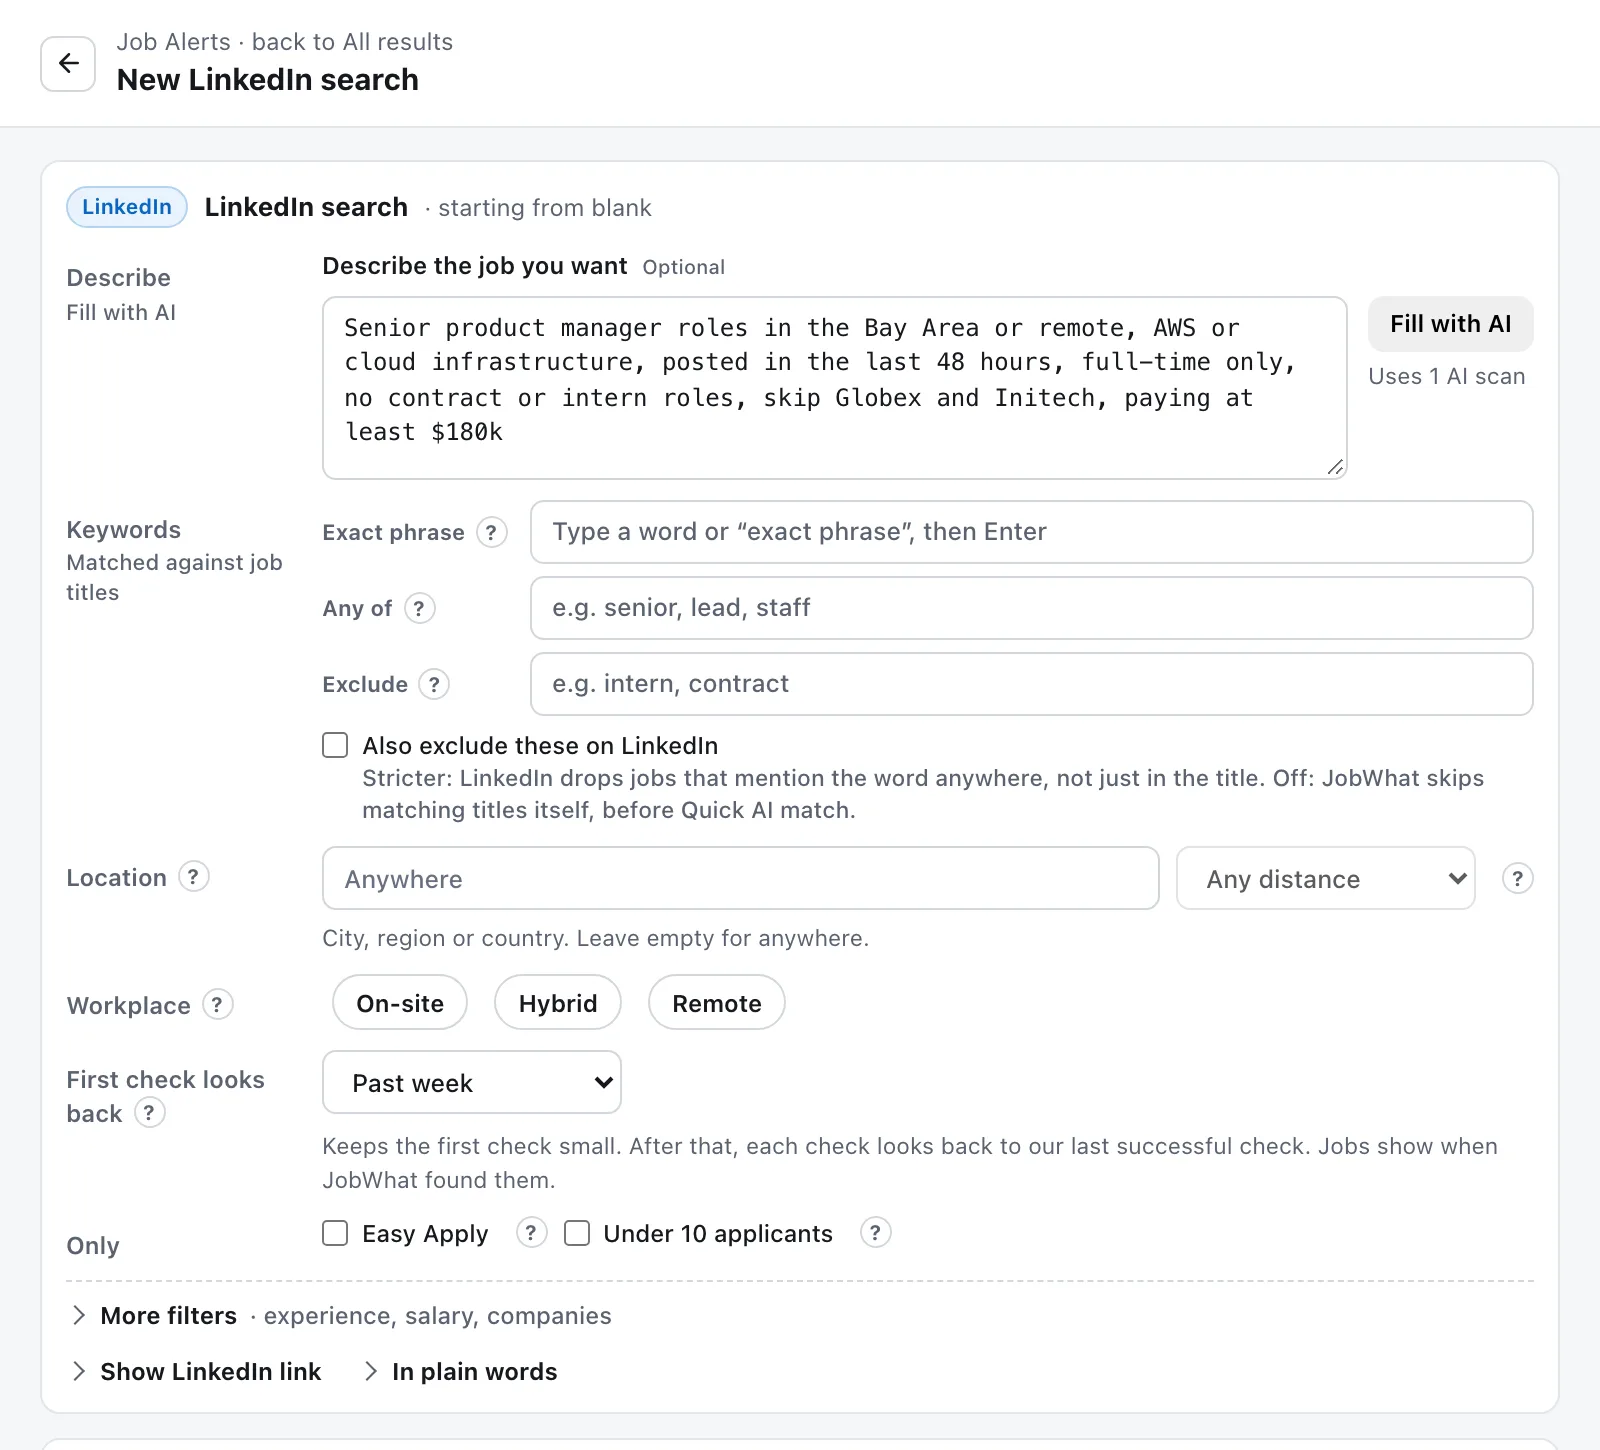The width and height of the screenshot is (1600, 1450).
Task: Open the Workplace help icon
Action: click(217, 1004)
